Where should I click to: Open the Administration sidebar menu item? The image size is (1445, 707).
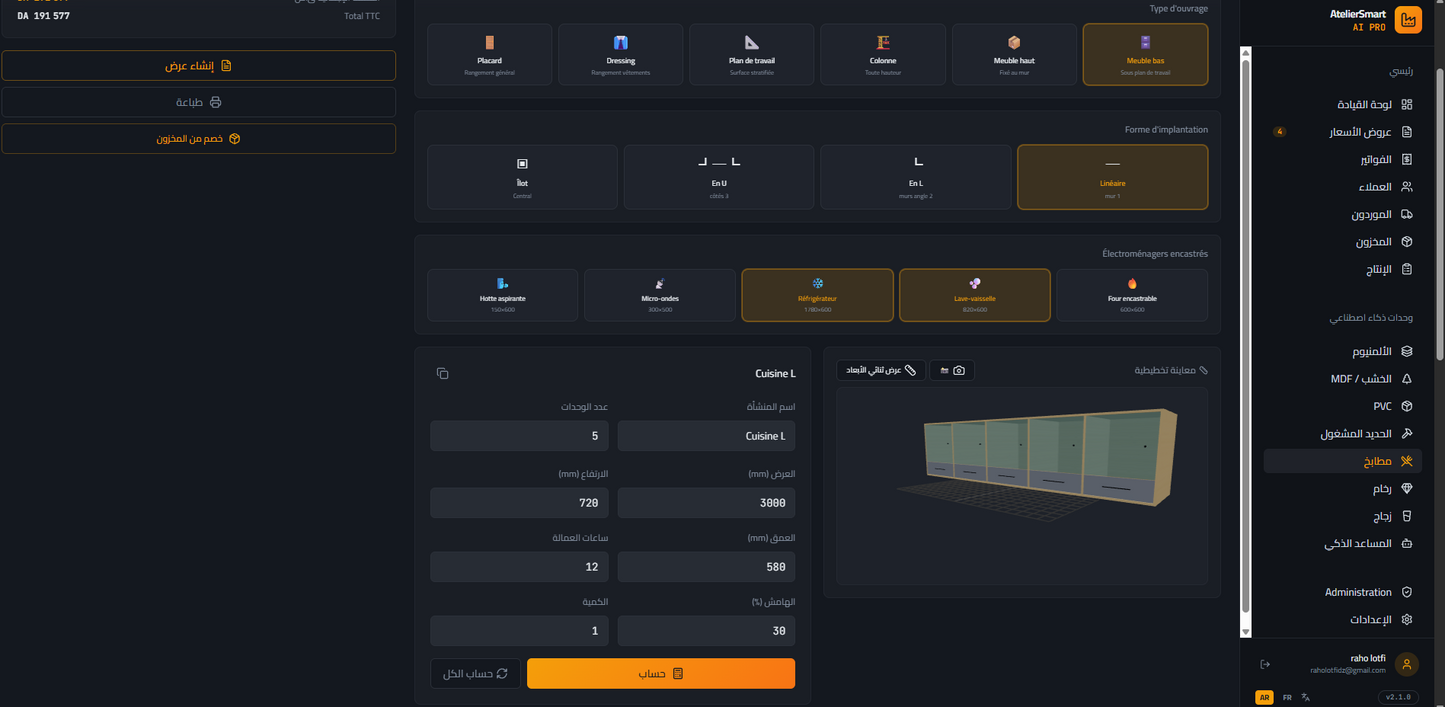click(1358, 592)
